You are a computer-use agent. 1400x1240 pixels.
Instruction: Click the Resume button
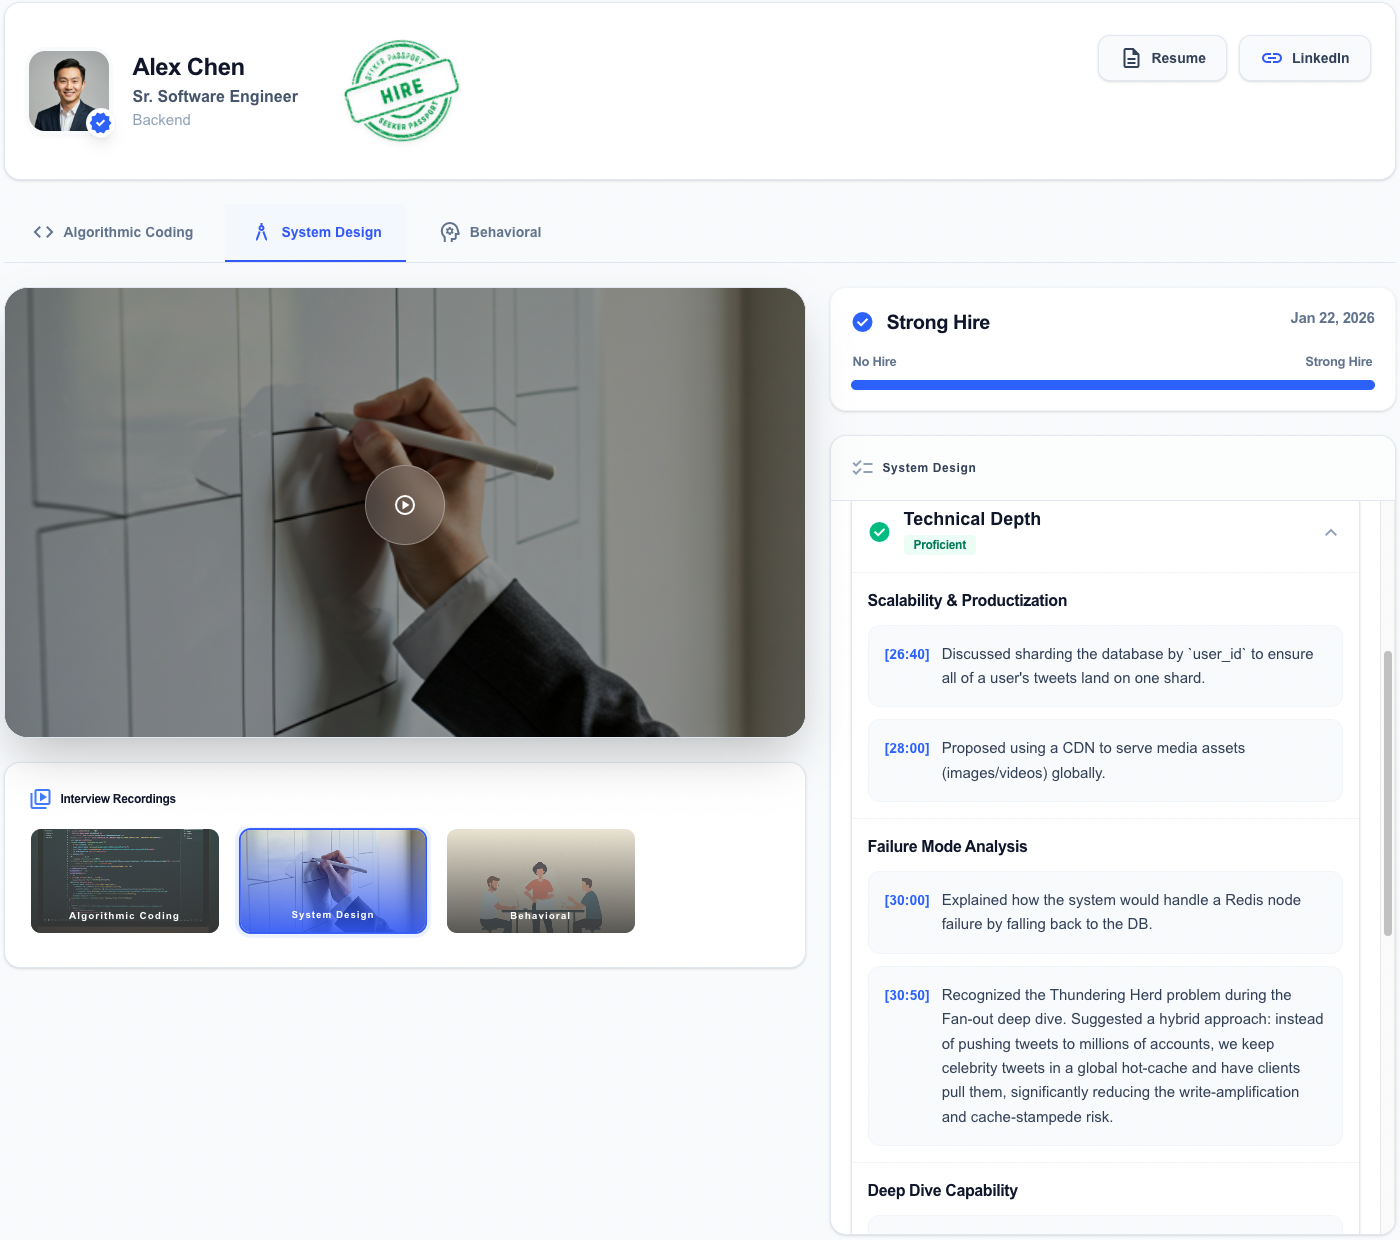coord(1162,58)
